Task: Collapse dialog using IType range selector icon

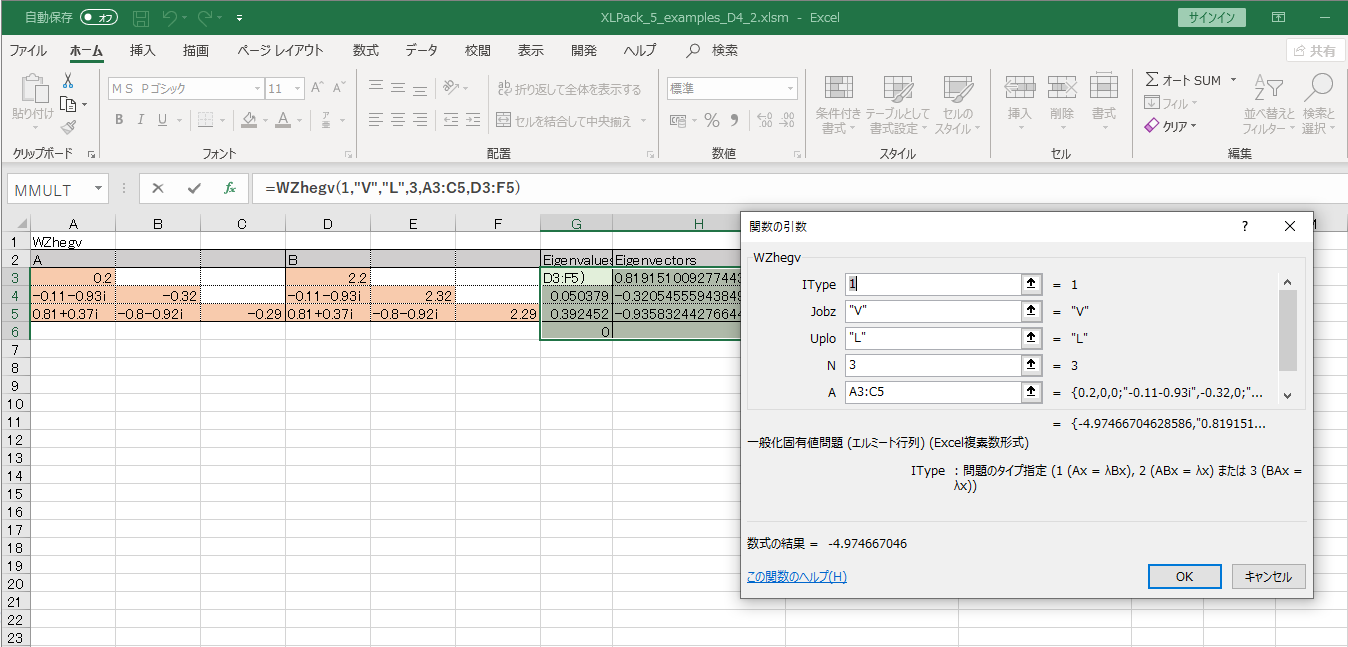Action: coord(1029,285)
